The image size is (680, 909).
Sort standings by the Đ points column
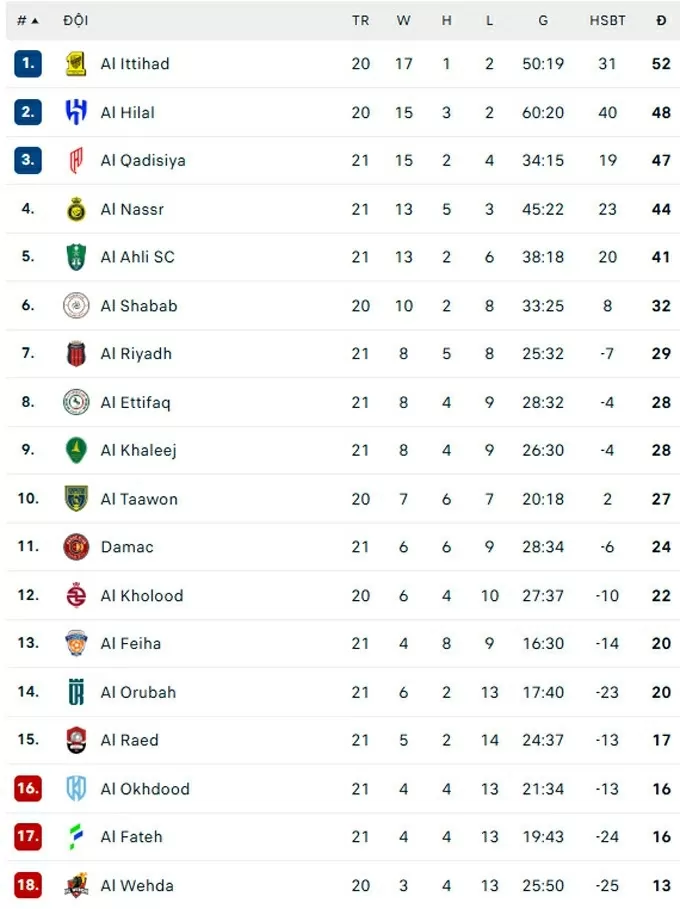(660, 20)
